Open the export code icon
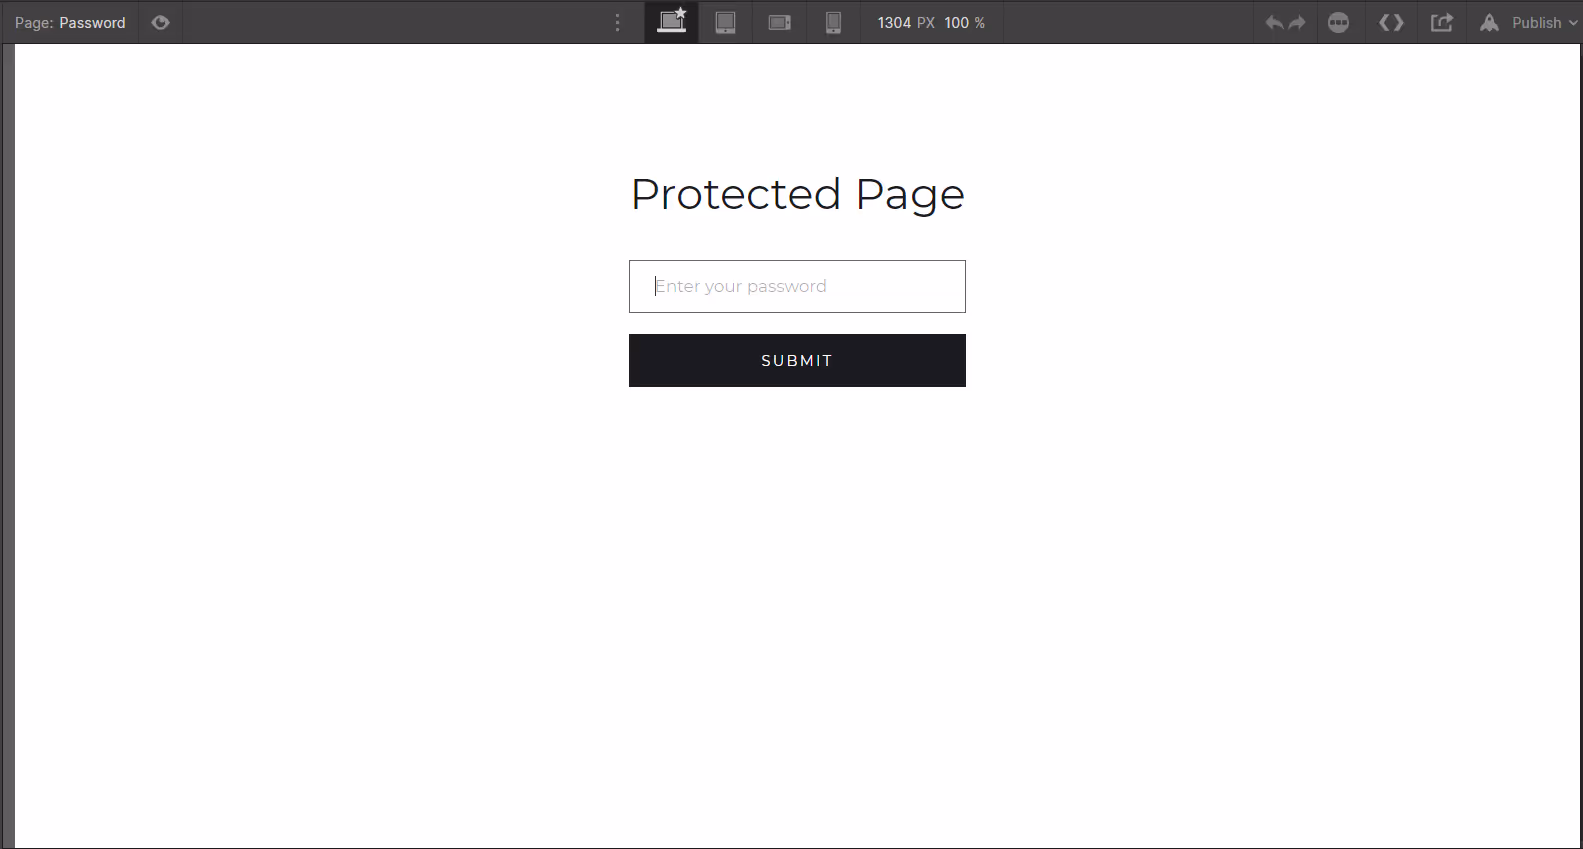 point(1391,23)
